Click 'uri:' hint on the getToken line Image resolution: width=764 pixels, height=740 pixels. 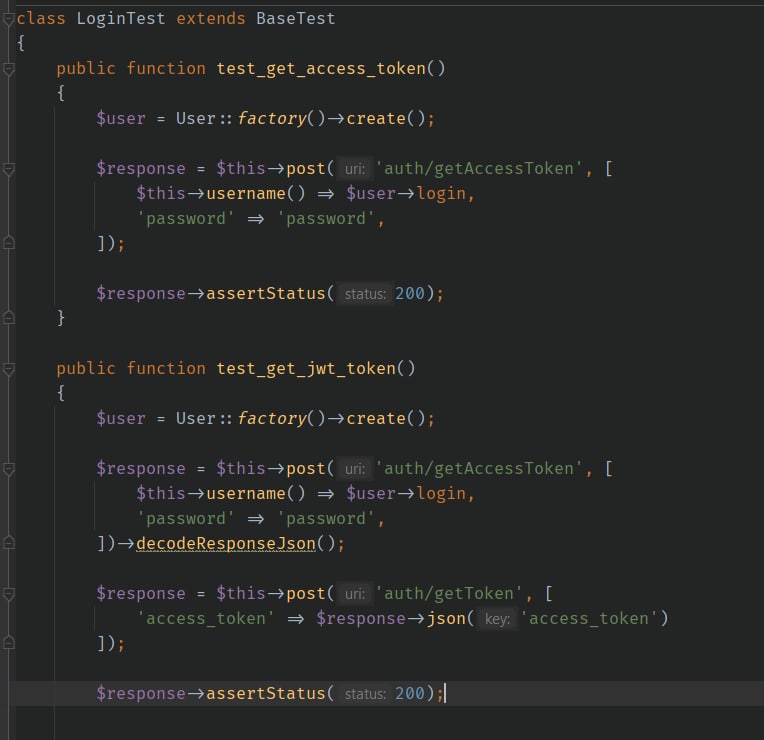[x=355, y=594]
